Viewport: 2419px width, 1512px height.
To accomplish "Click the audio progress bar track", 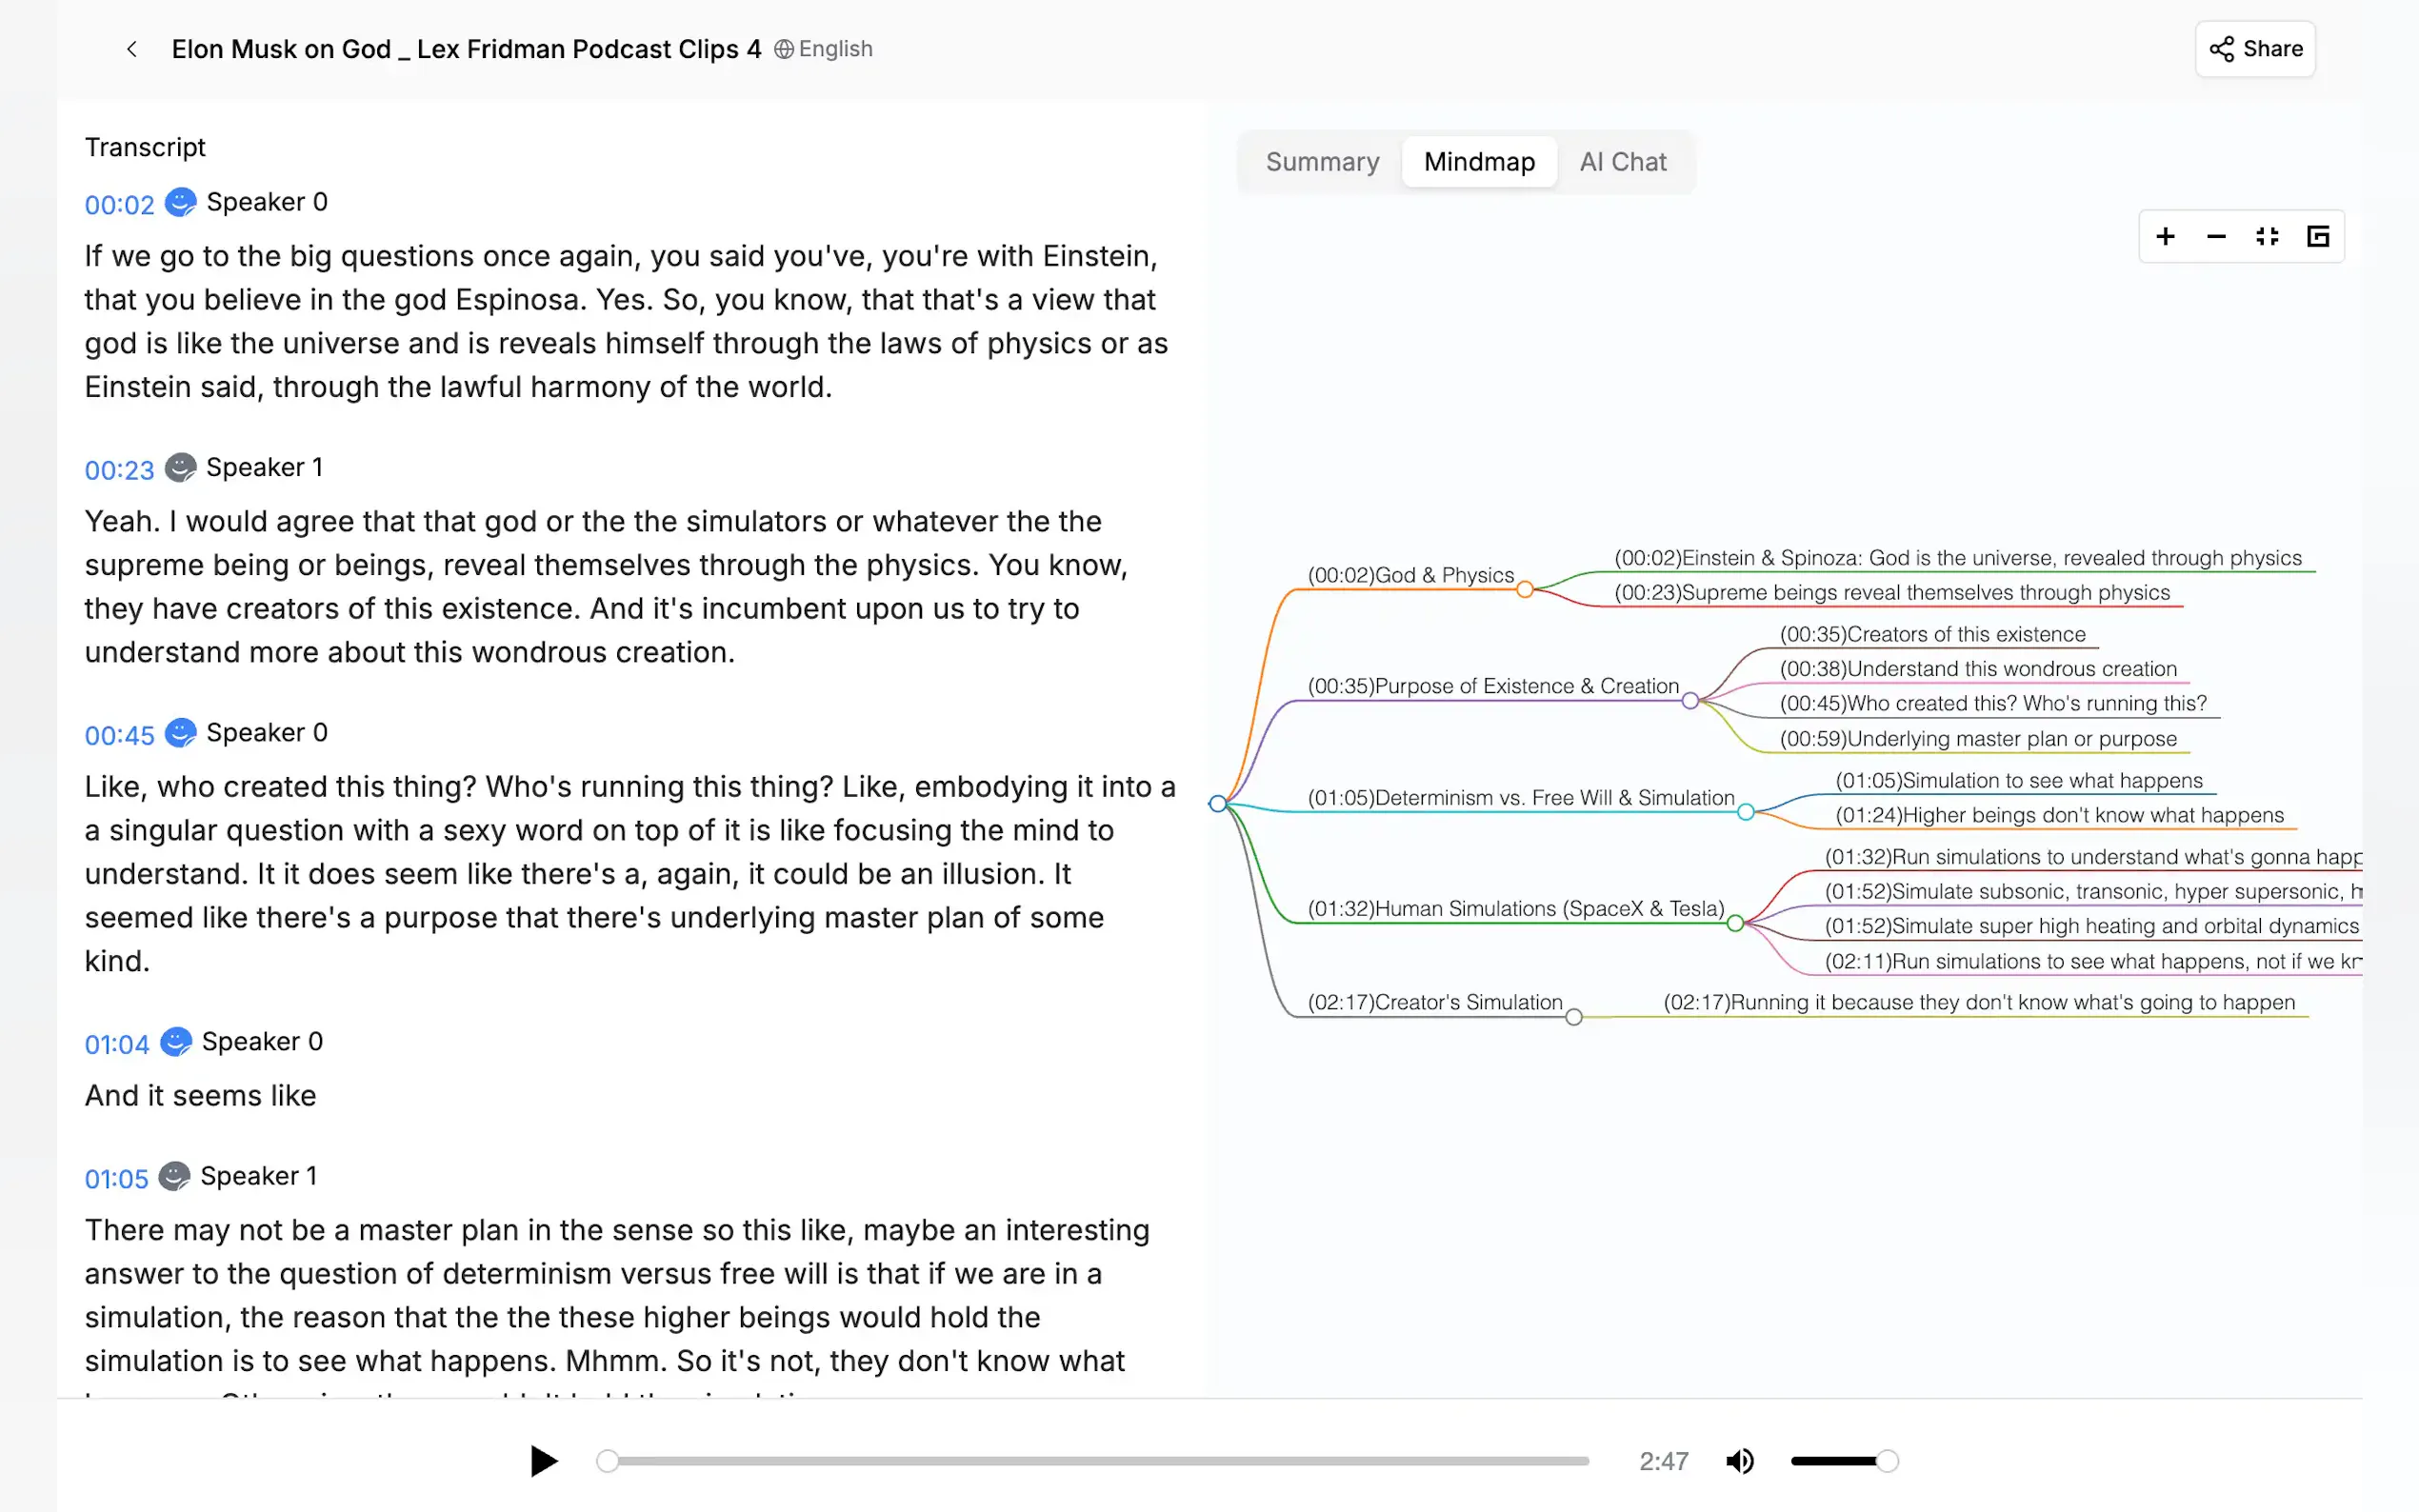I will 1100,1461.
